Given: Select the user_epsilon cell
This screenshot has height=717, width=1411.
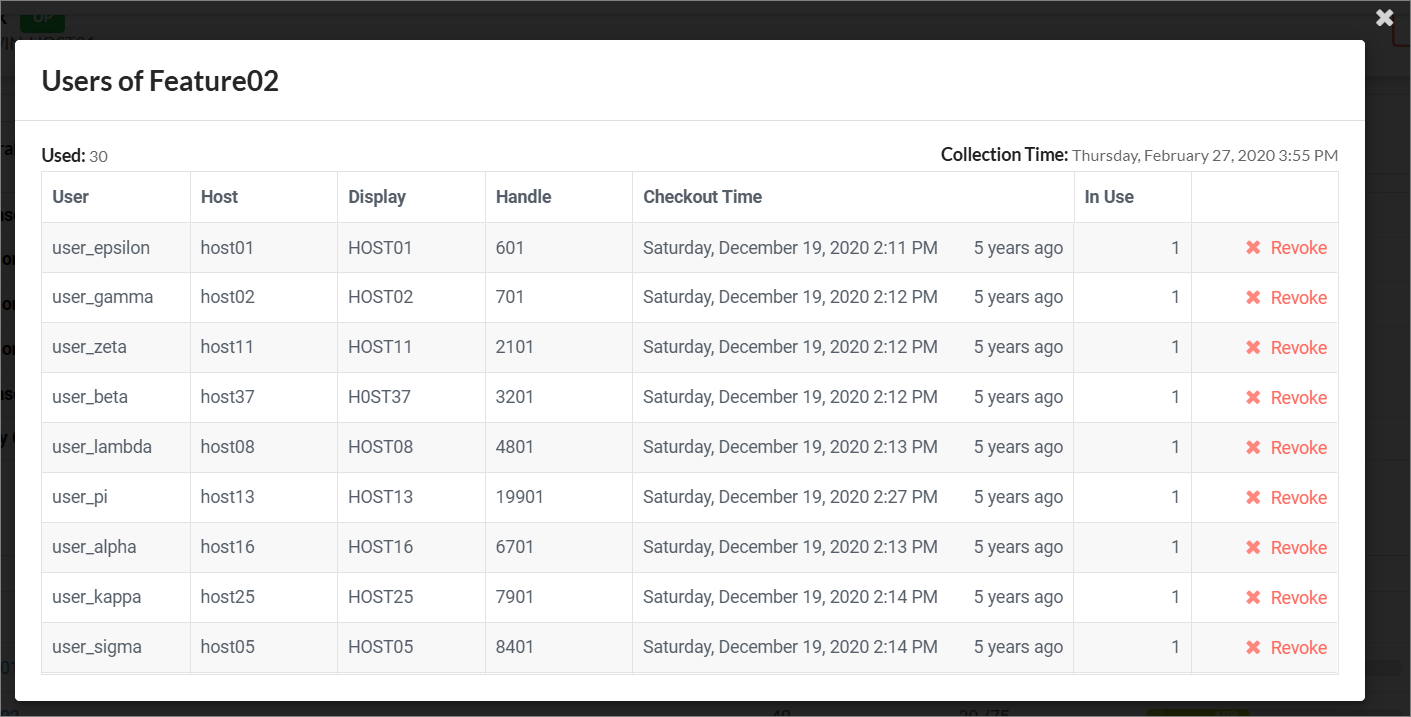Looking at the screenshot, I should (x=116, y=248).
